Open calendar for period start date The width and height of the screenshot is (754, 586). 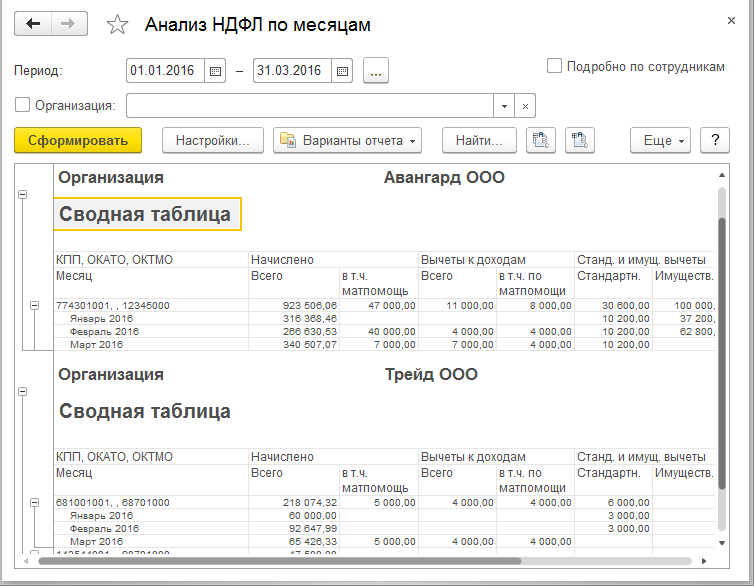pyautogui.click(x=215, y=71)
